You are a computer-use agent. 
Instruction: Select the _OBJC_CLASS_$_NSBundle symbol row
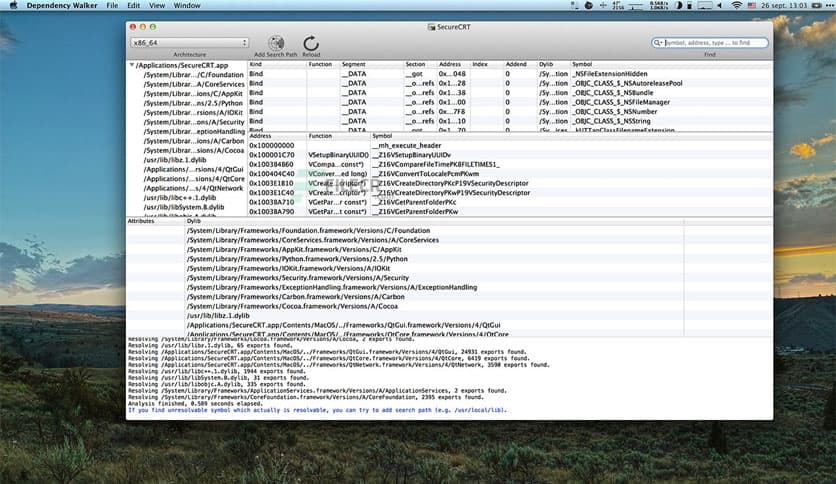click(510, 93)
